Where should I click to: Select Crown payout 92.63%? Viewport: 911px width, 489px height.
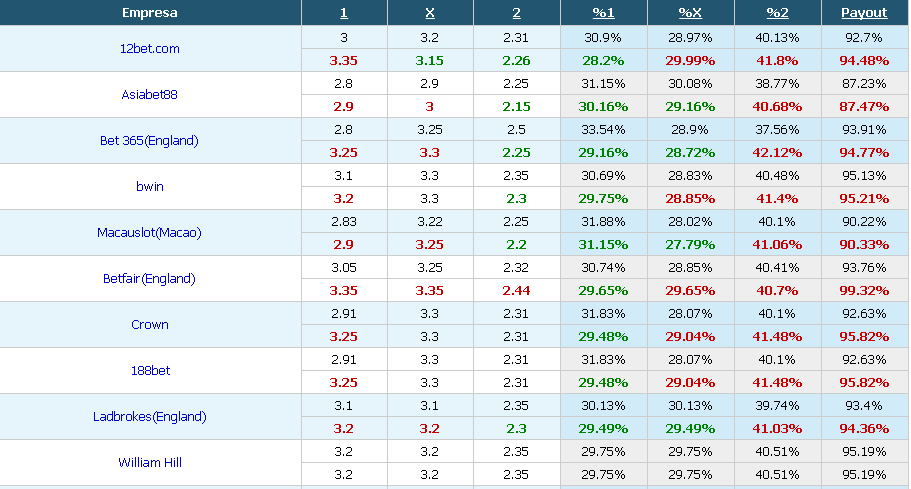[x=864, y=314]
